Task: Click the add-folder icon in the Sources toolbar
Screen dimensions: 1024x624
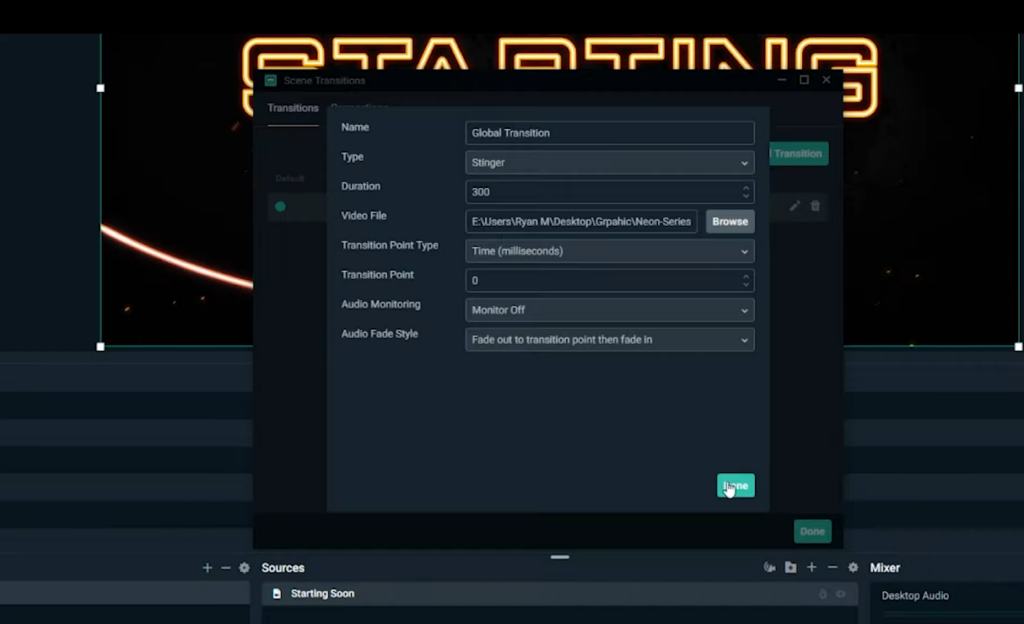Action: (789, 567)
